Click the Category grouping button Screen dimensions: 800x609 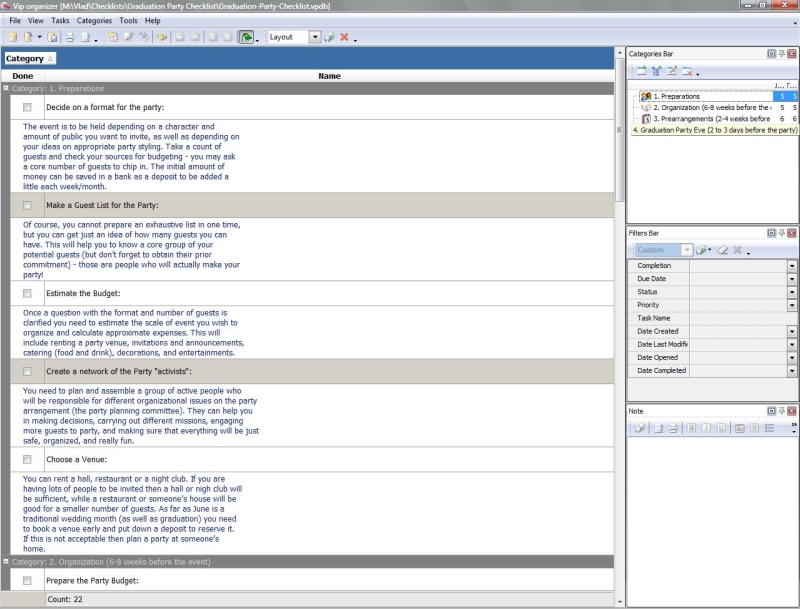30,59
